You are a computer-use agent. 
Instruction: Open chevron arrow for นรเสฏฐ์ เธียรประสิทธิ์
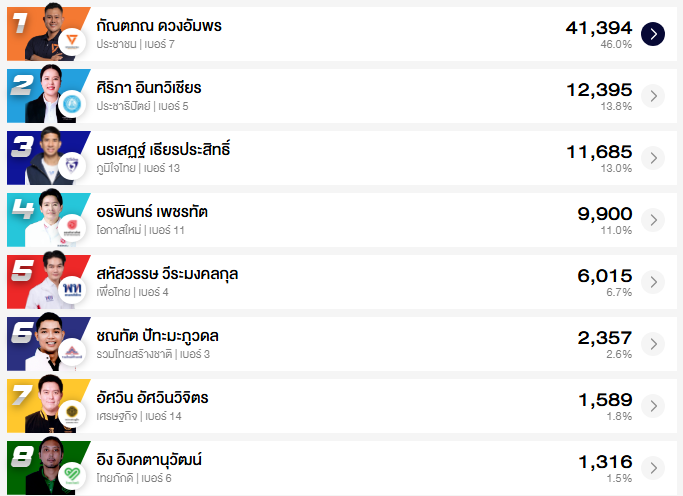(652, 158)
